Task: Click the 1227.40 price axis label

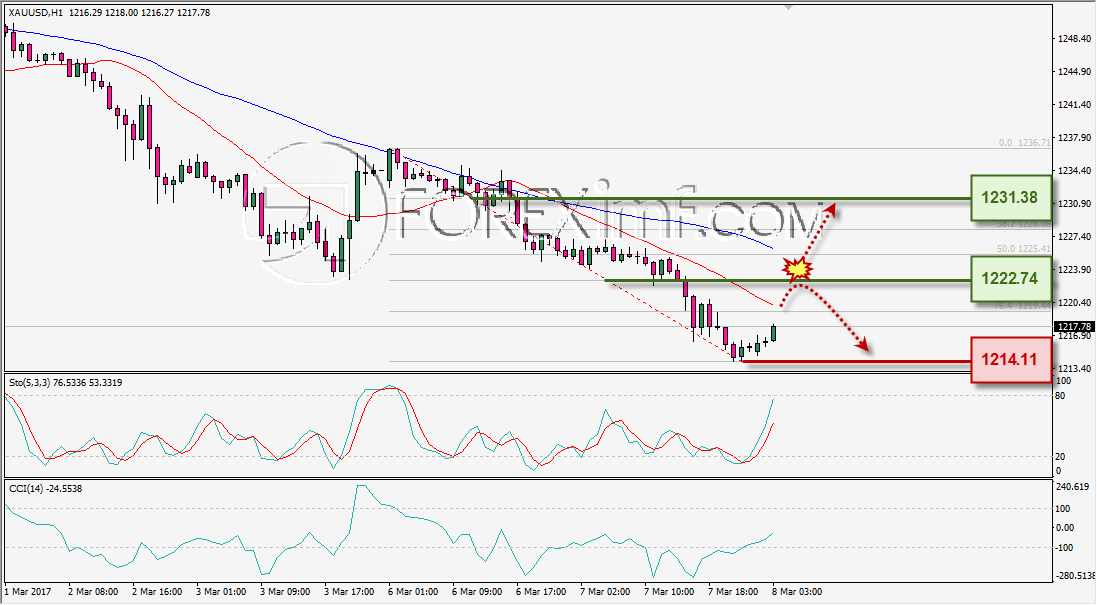Action: (x=1075, y=236)
